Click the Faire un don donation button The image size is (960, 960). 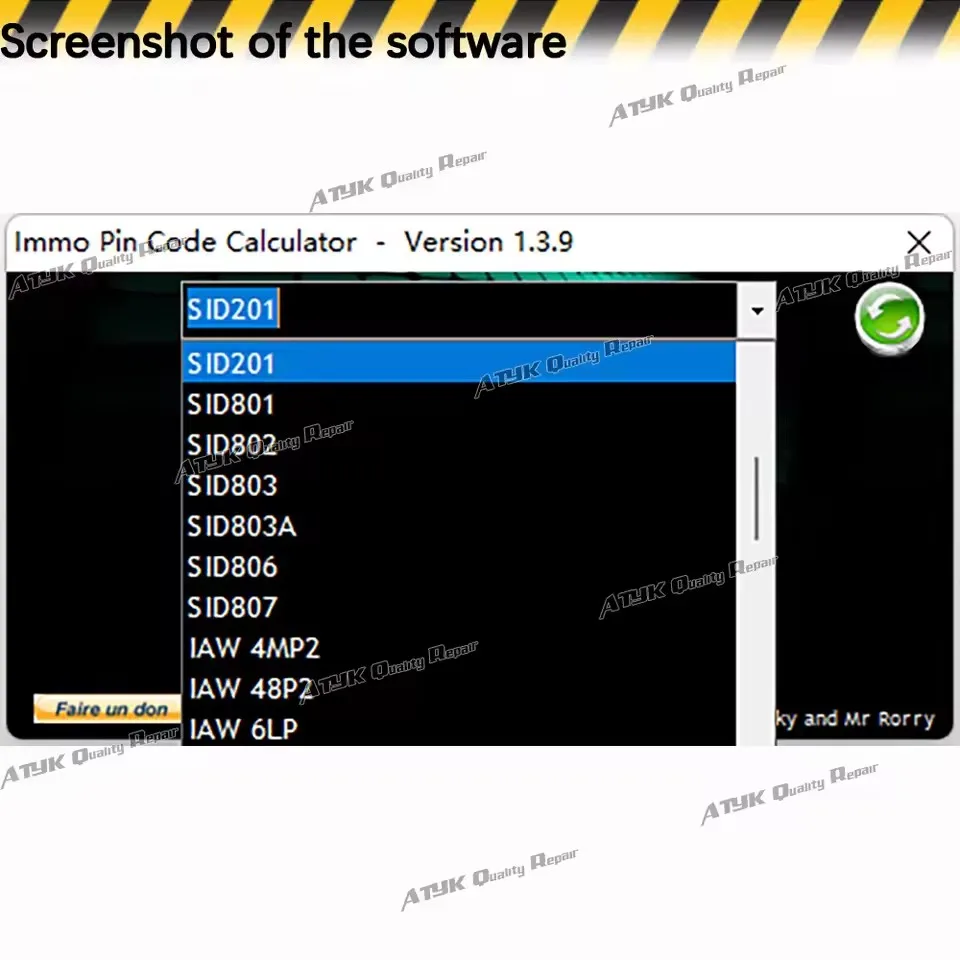coord(107,709)
